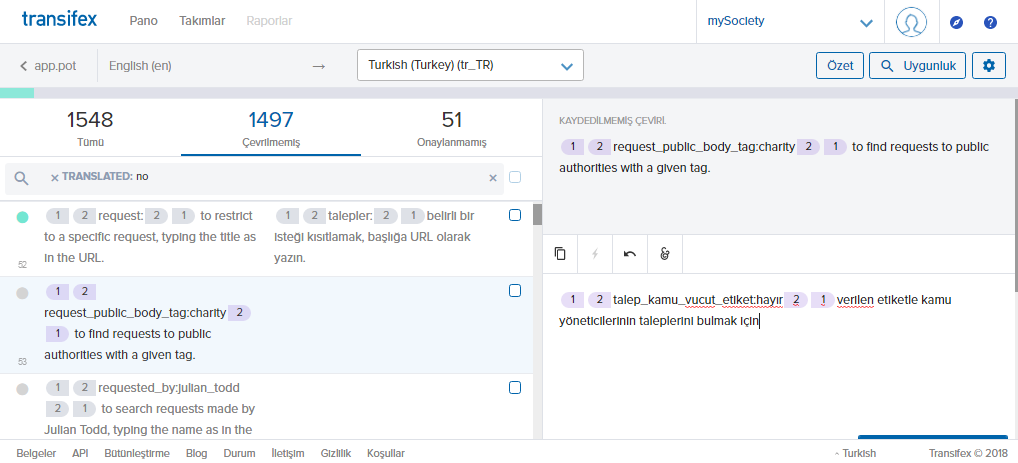The image size is (1018, 463).
Task: Check the box for requested_by:julian_todd string
Action: pos(515,388)
